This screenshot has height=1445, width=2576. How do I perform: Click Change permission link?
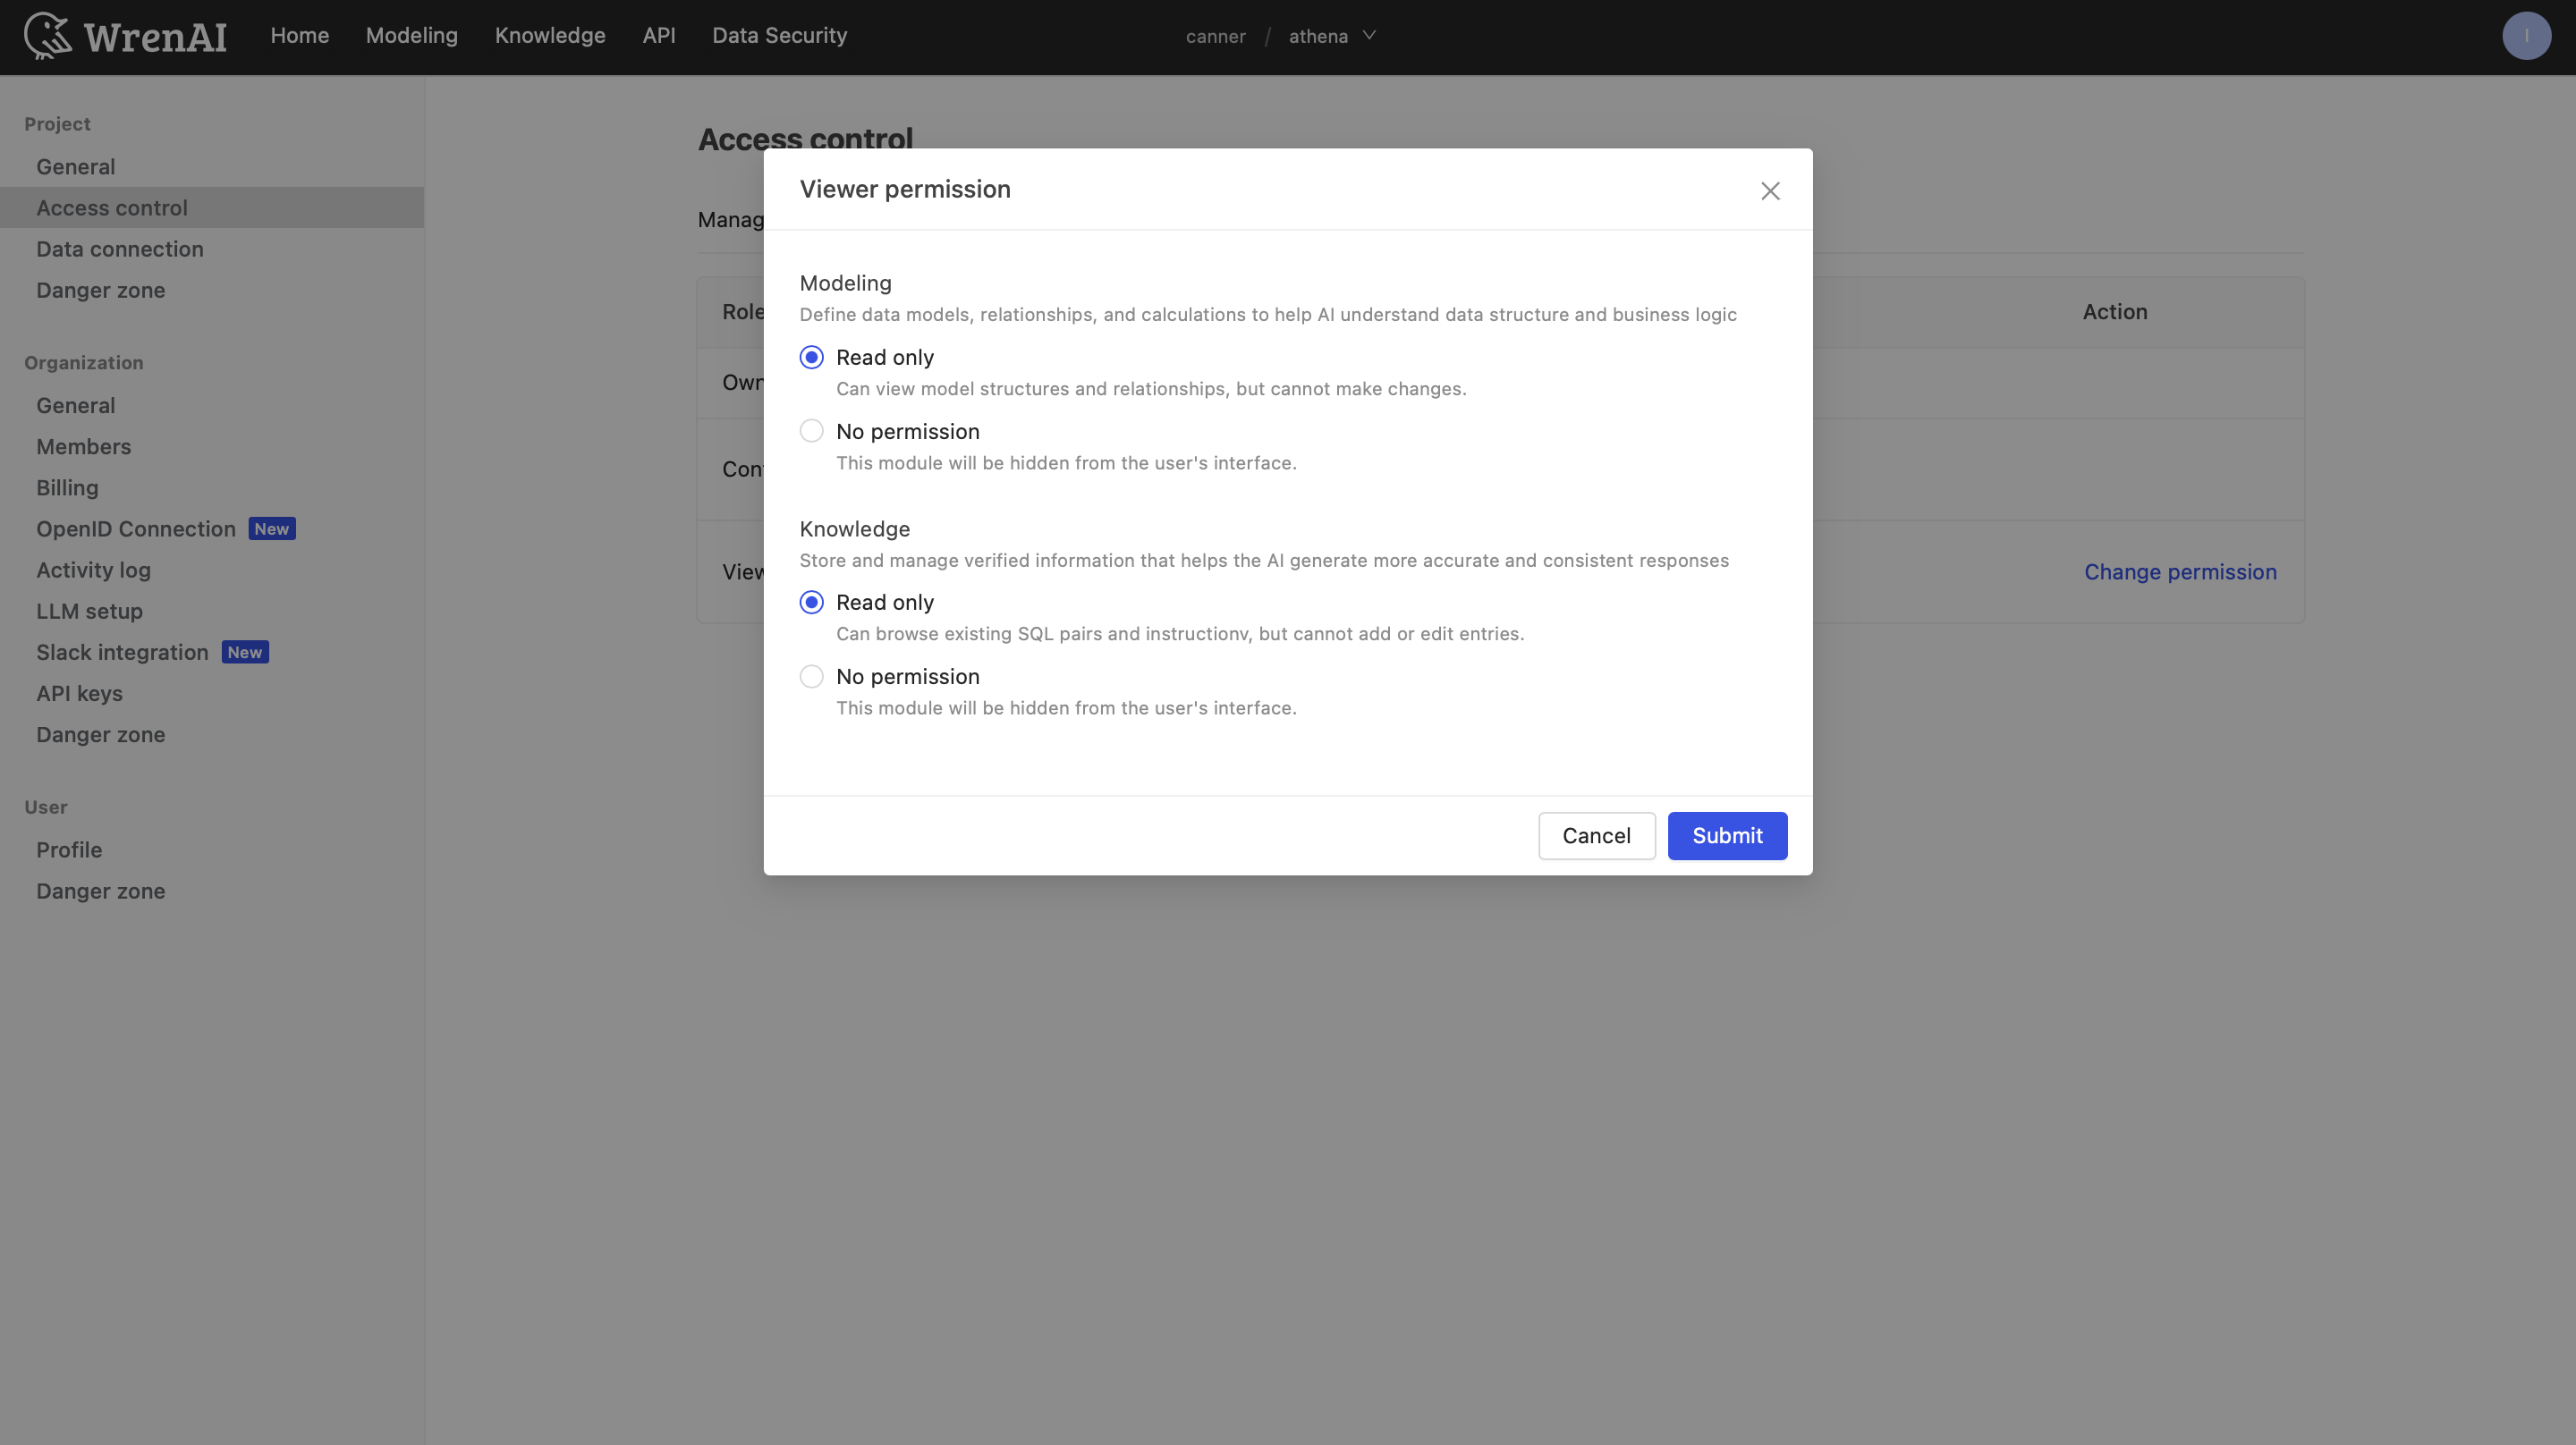pos(2180,572)
